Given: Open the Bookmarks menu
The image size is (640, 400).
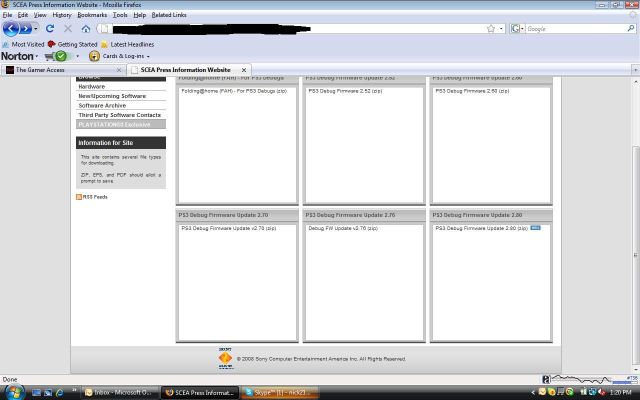Looking at the screenshot, I should click(x=92, y=15).
